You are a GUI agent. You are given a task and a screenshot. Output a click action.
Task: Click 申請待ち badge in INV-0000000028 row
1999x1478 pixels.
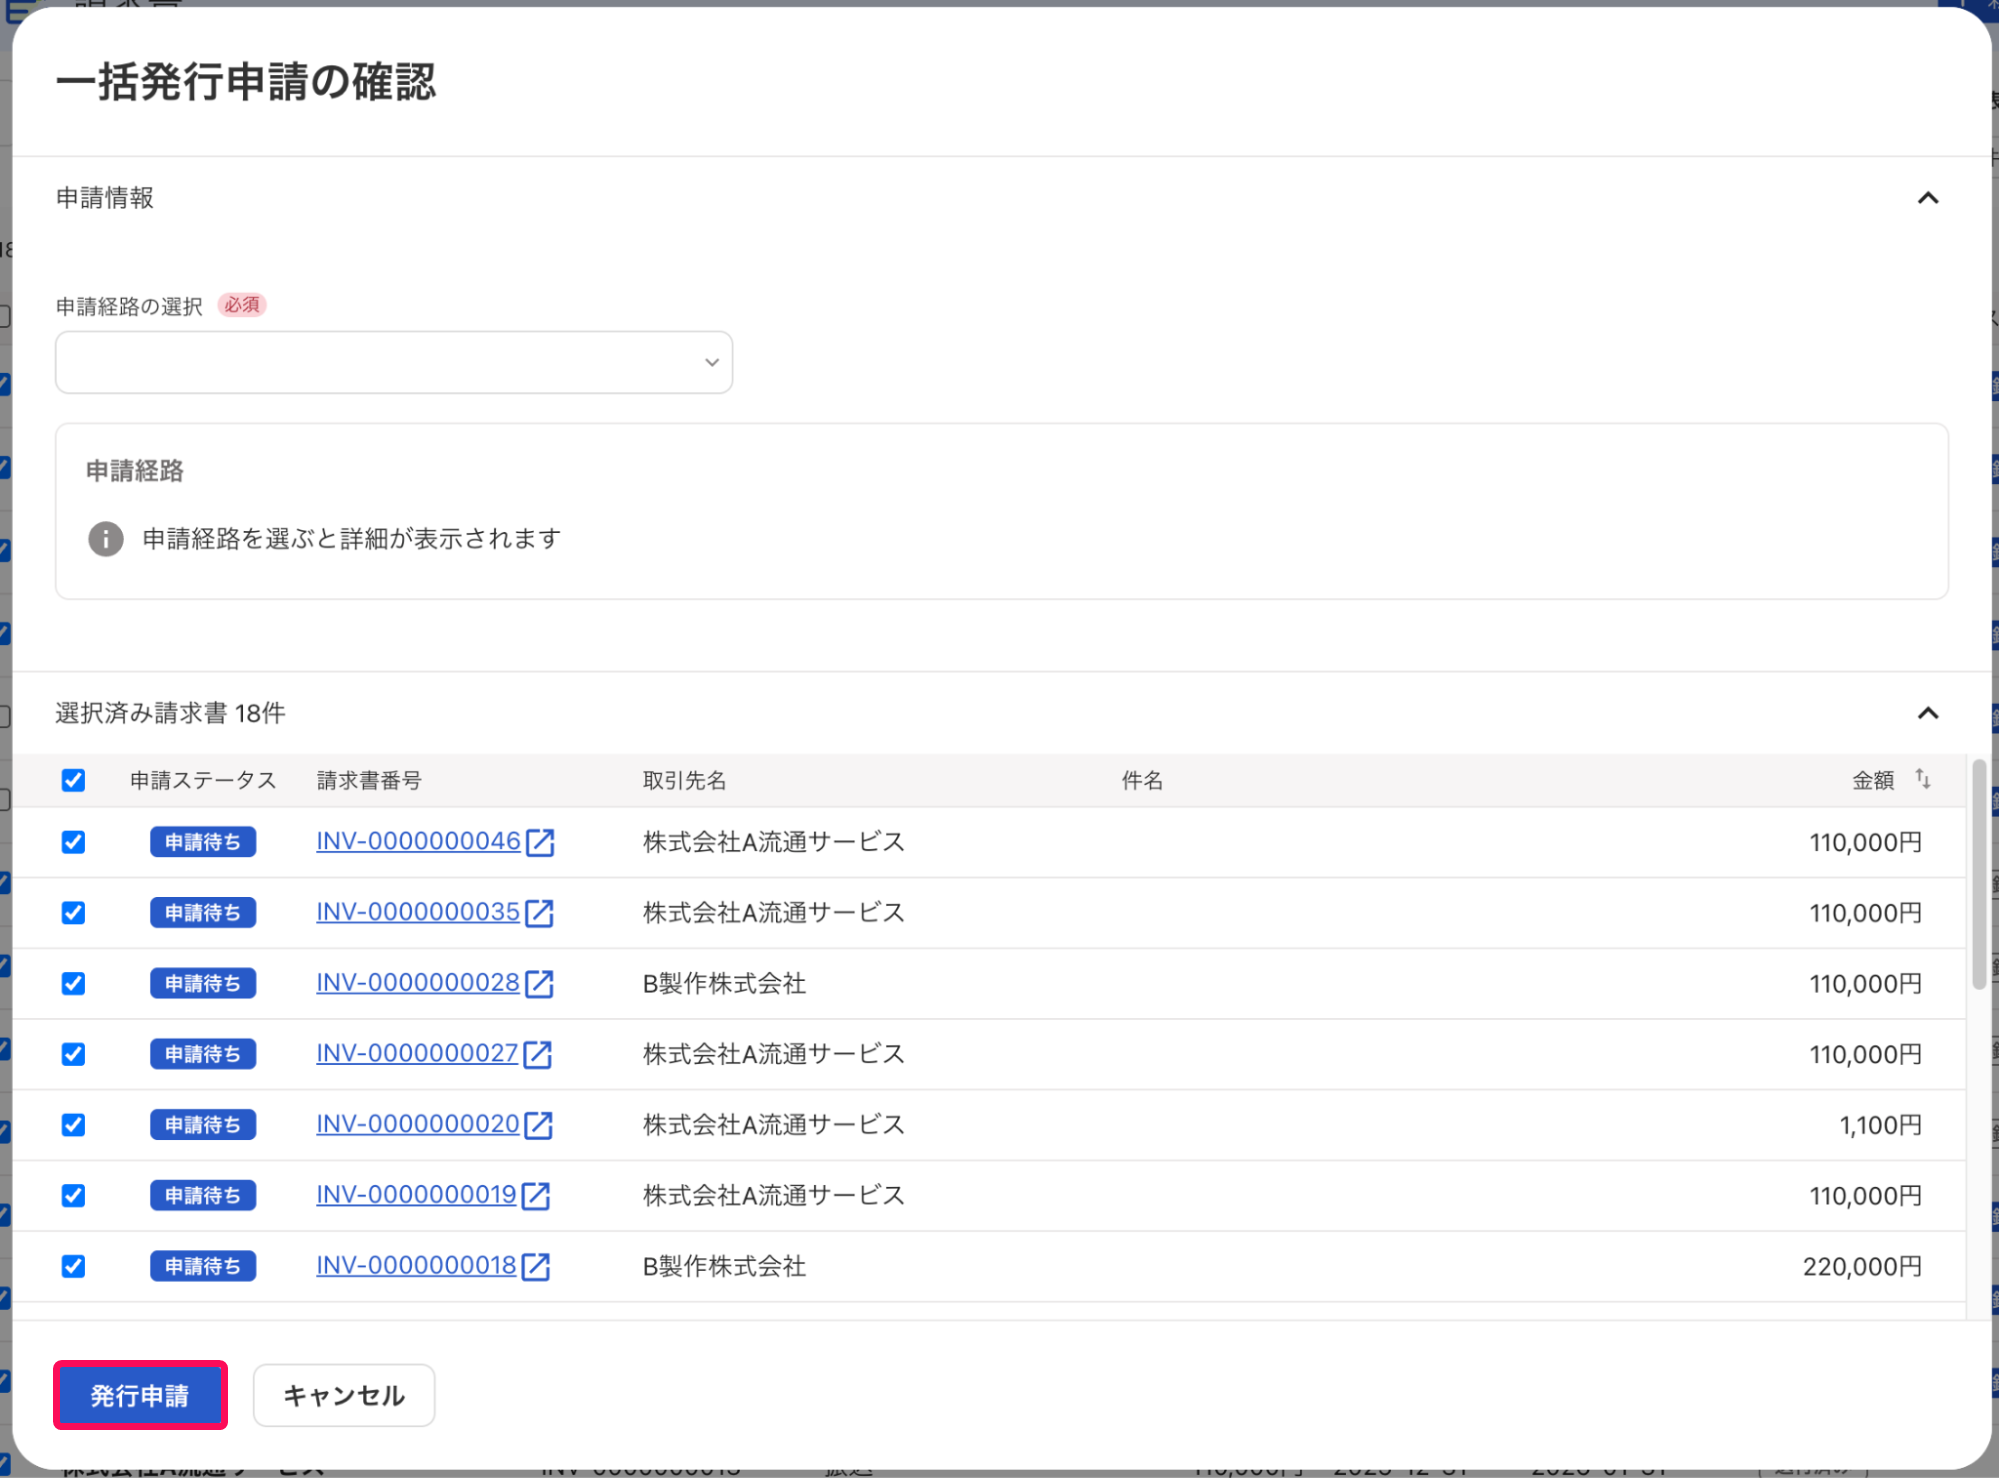click(x=203, y=984)
